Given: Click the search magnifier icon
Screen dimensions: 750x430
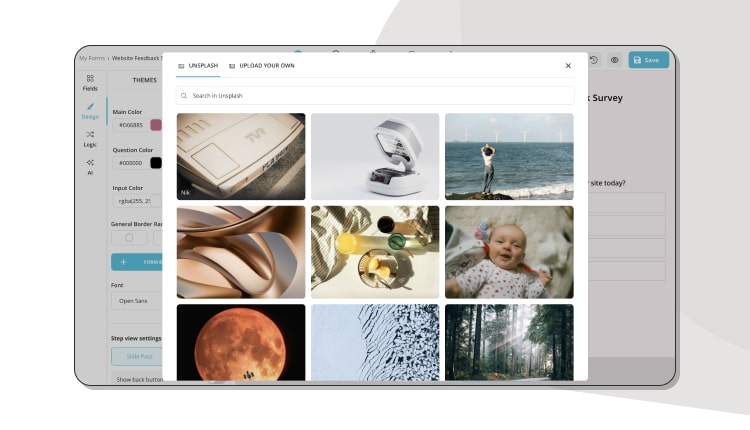Looking at the screenshot, I should [184, 96].
